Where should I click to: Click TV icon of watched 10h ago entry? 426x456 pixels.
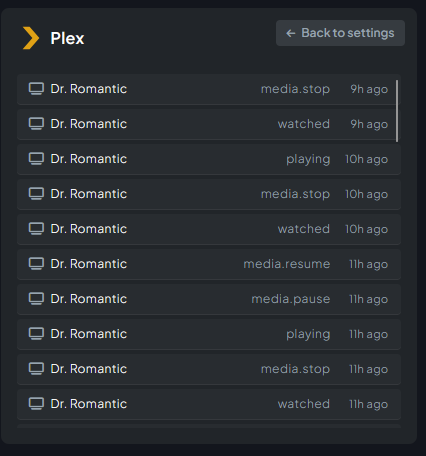(x=36, y=229)
